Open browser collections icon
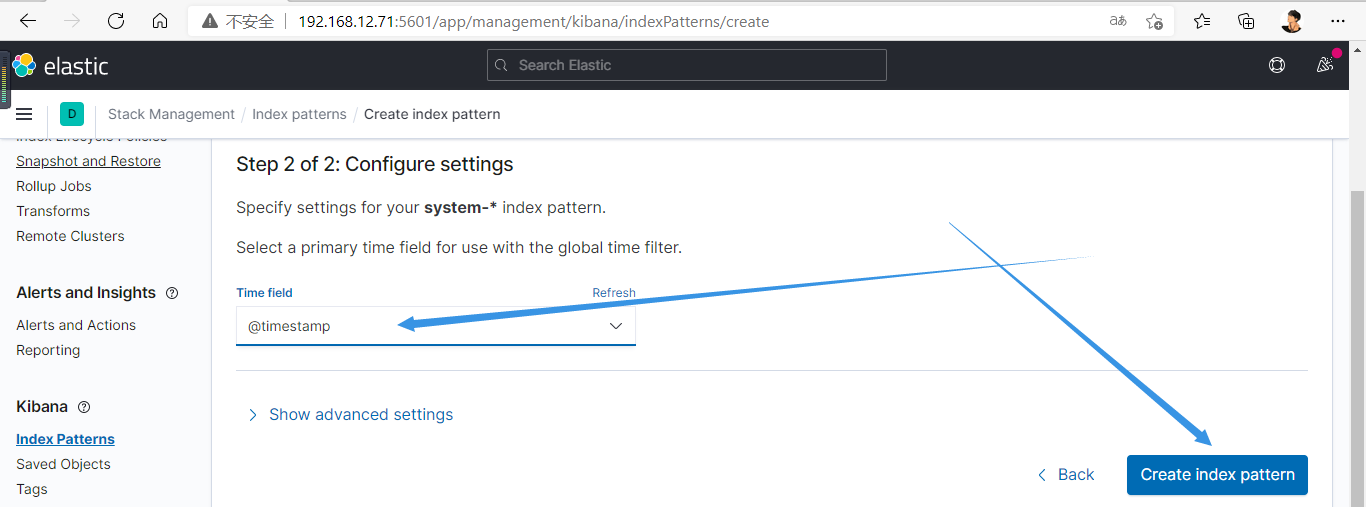 pyautogui.click(x=1246, y=21)
